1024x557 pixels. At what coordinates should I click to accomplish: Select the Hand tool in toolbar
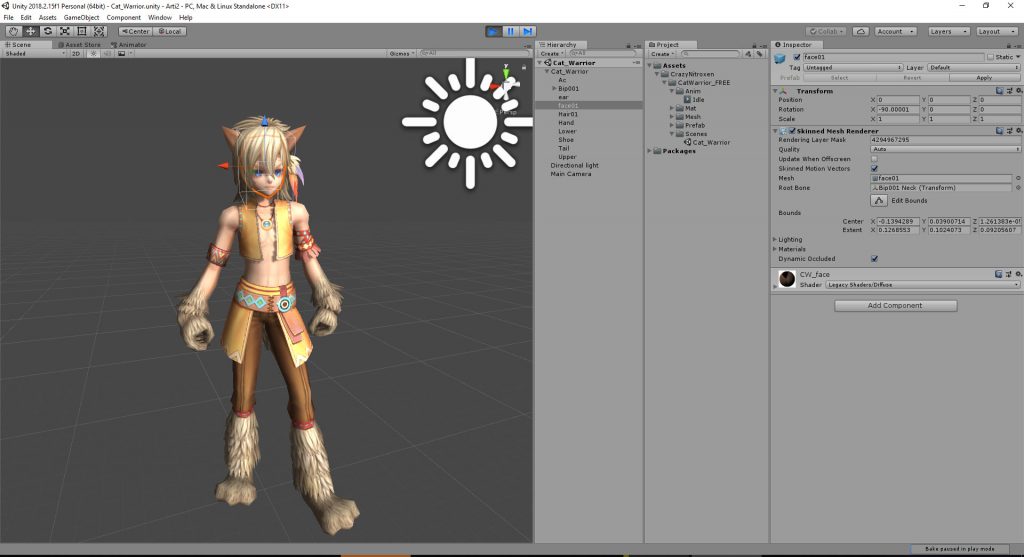[13, 31]
